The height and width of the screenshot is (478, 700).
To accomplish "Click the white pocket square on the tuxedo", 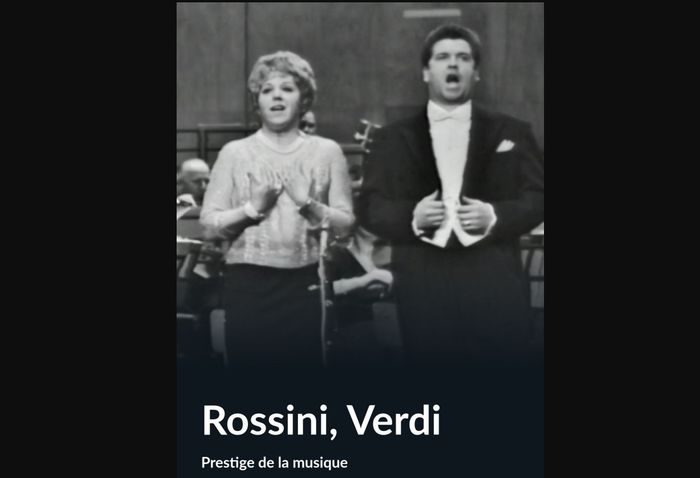I will [505, 145].
